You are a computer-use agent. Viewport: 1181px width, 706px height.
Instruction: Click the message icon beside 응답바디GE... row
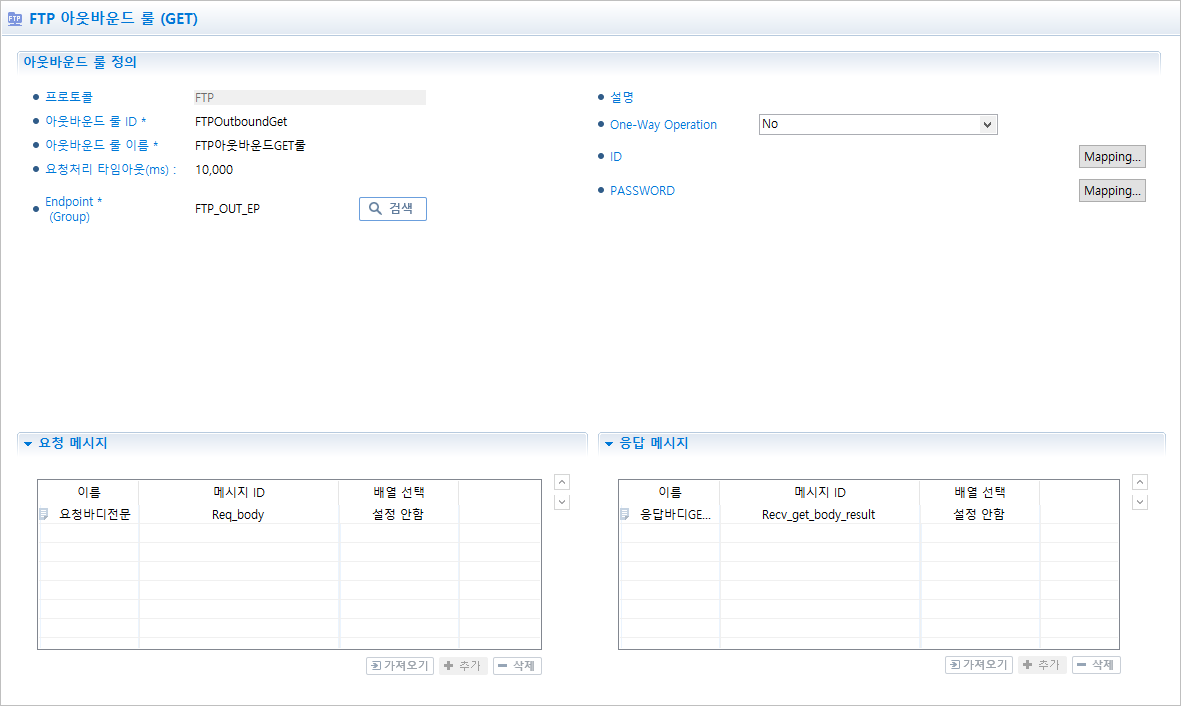[625, 514]
